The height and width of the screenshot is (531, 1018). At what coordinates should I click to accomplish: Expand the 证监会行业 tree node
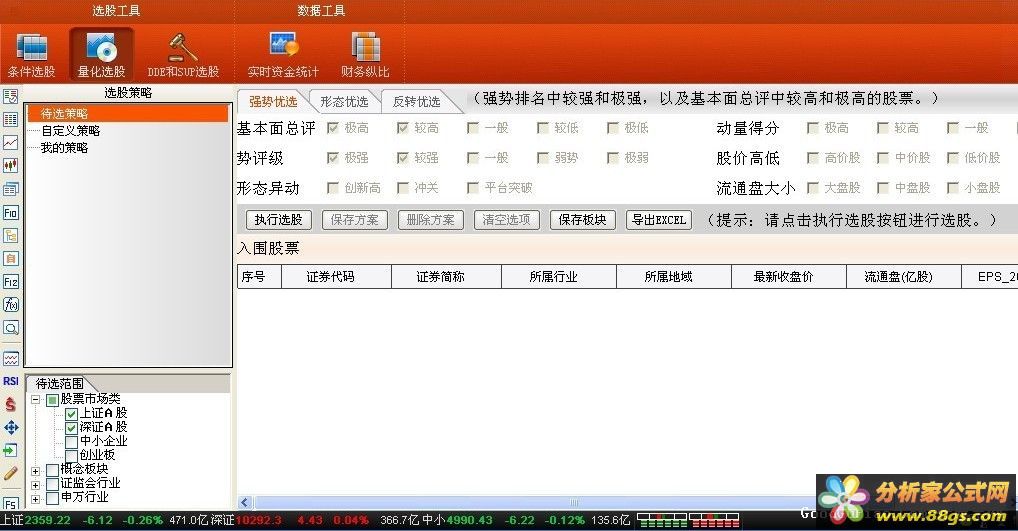coord(36,485)
